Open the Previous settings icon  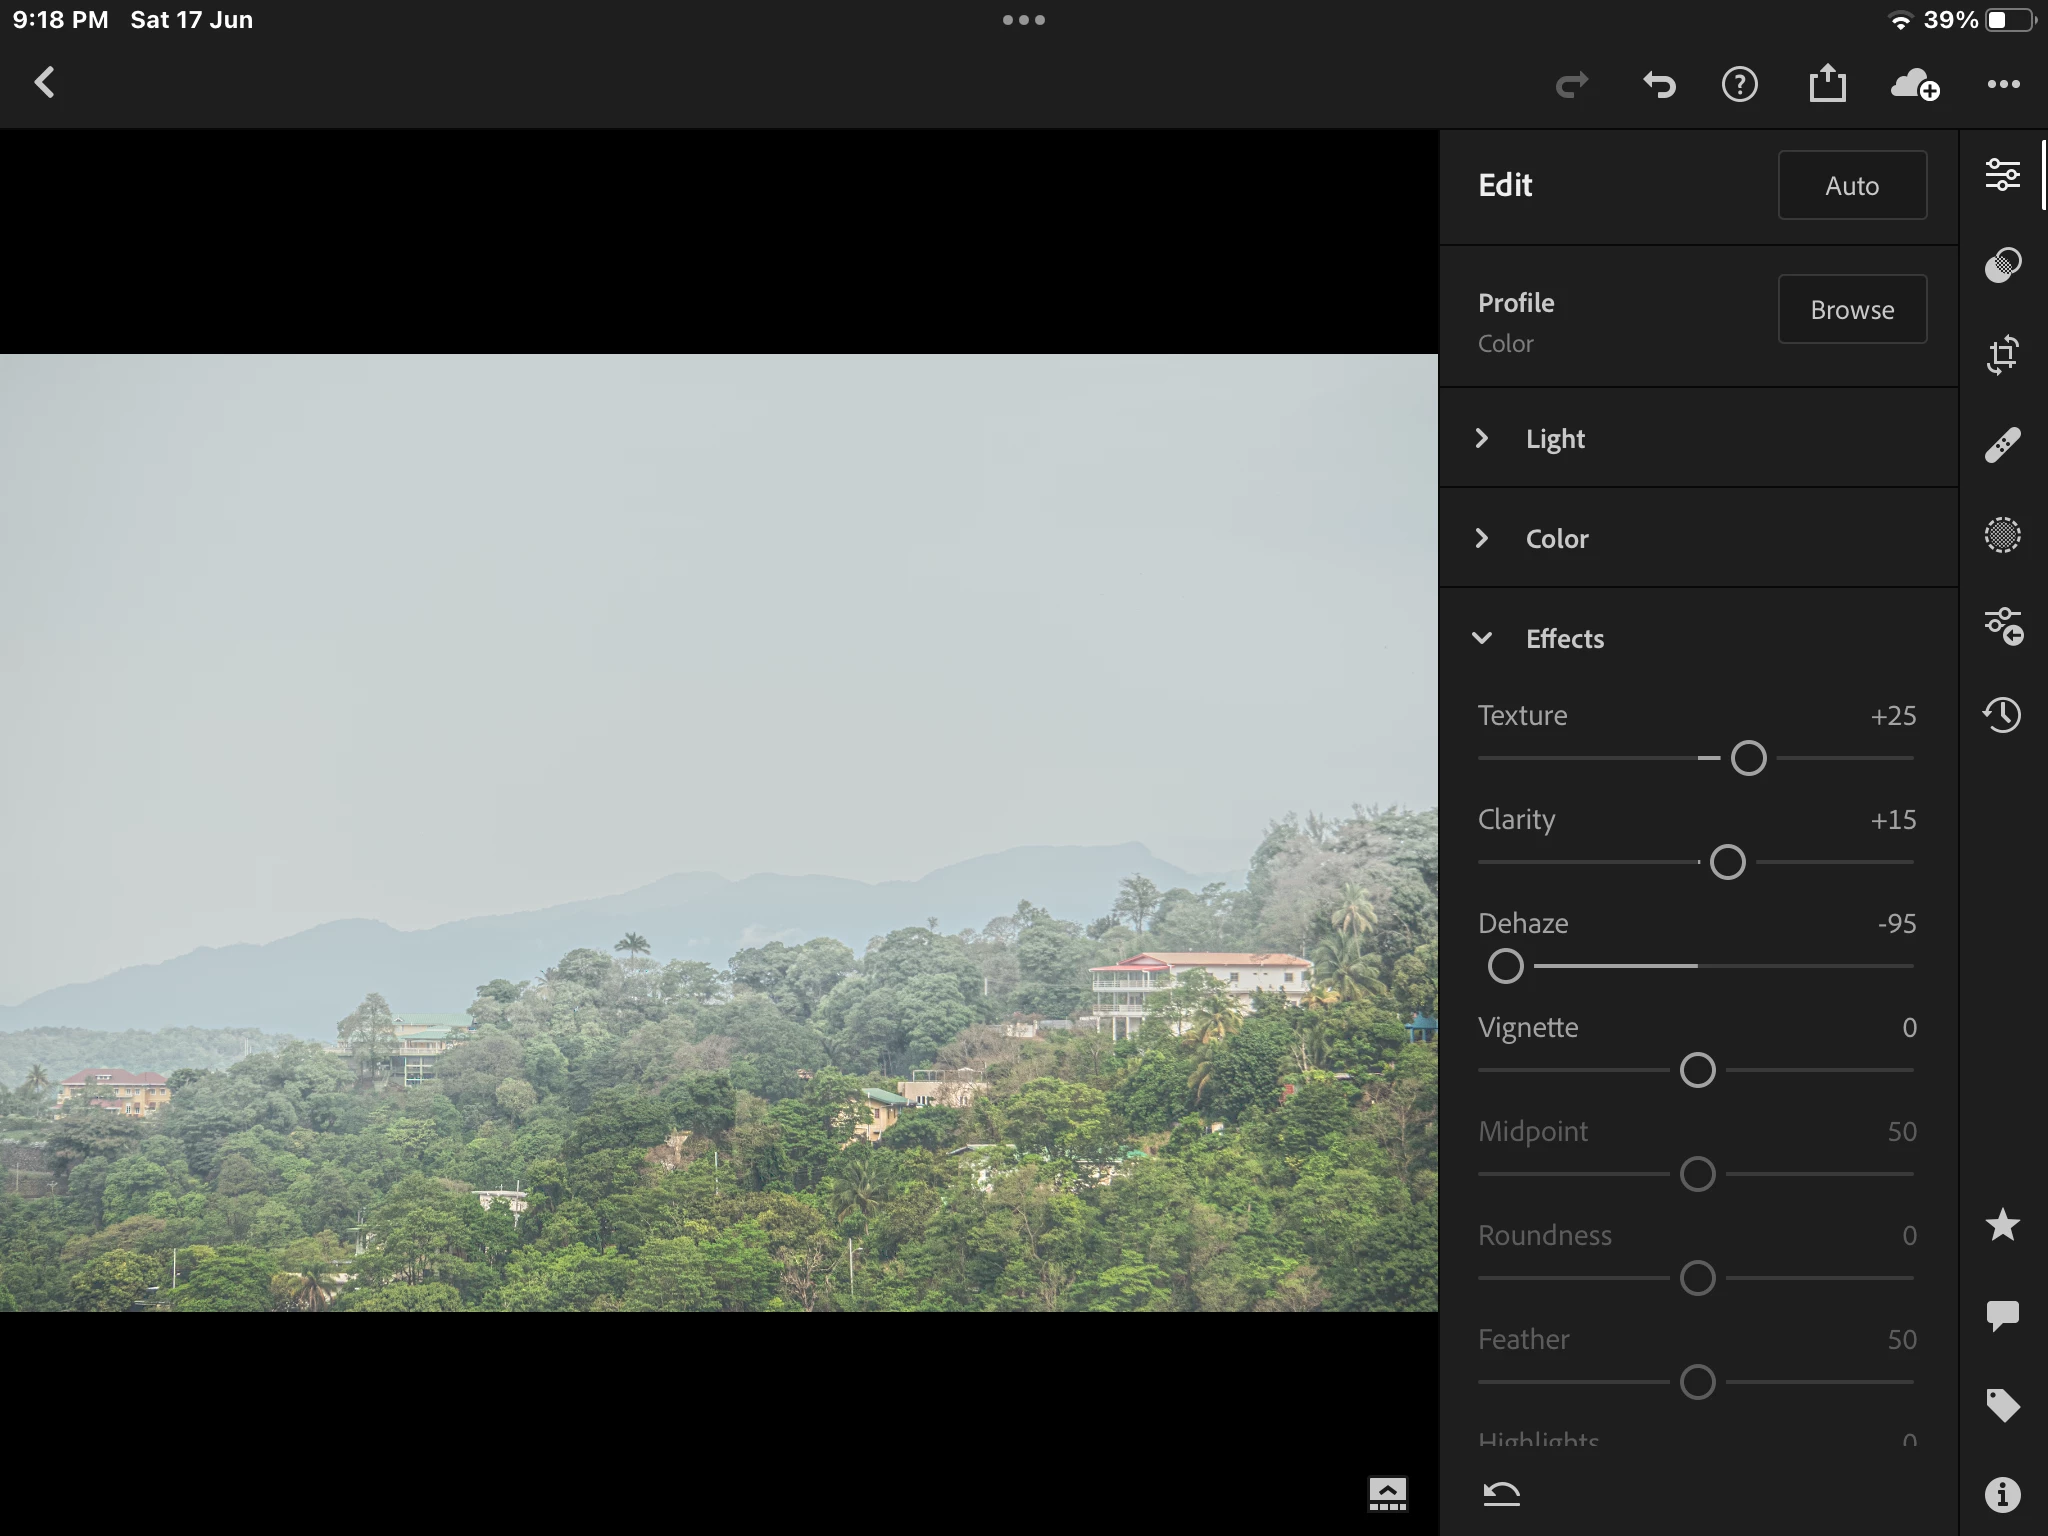(2002, 626)
